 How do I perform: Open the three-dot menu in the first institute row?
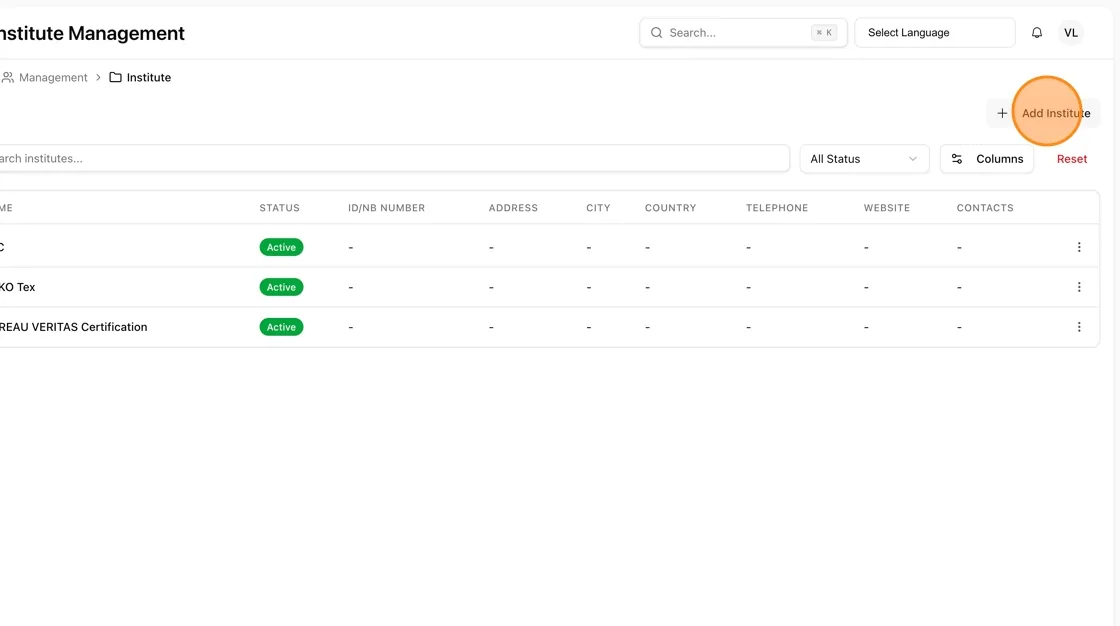(1079, 247)
